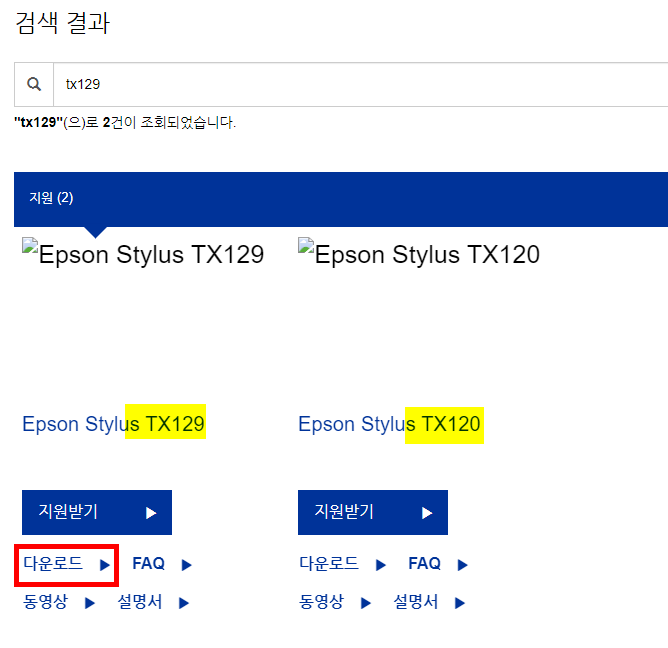This screenshot has height=648, width=668.
Task: Open broken thumbnail image for Epson Stylus TX120
Action: pos(419,254)
